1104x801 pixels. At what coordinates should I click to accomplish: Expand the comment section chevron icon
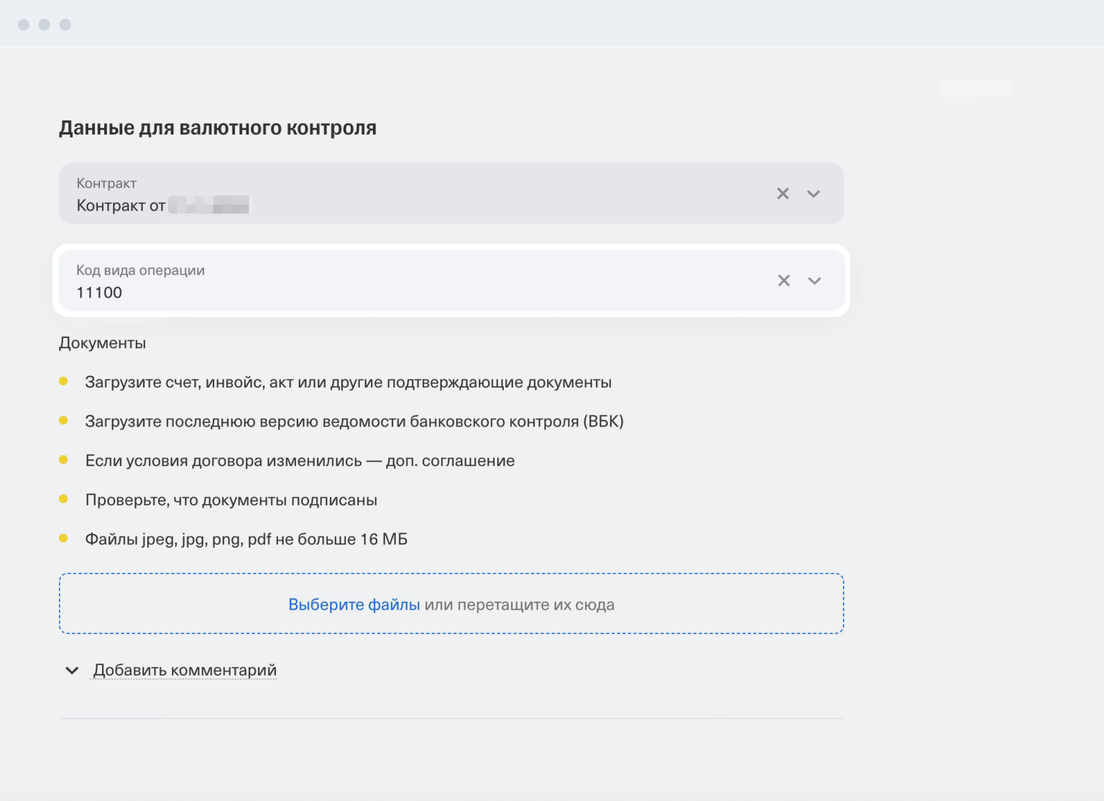coord(72,670)
